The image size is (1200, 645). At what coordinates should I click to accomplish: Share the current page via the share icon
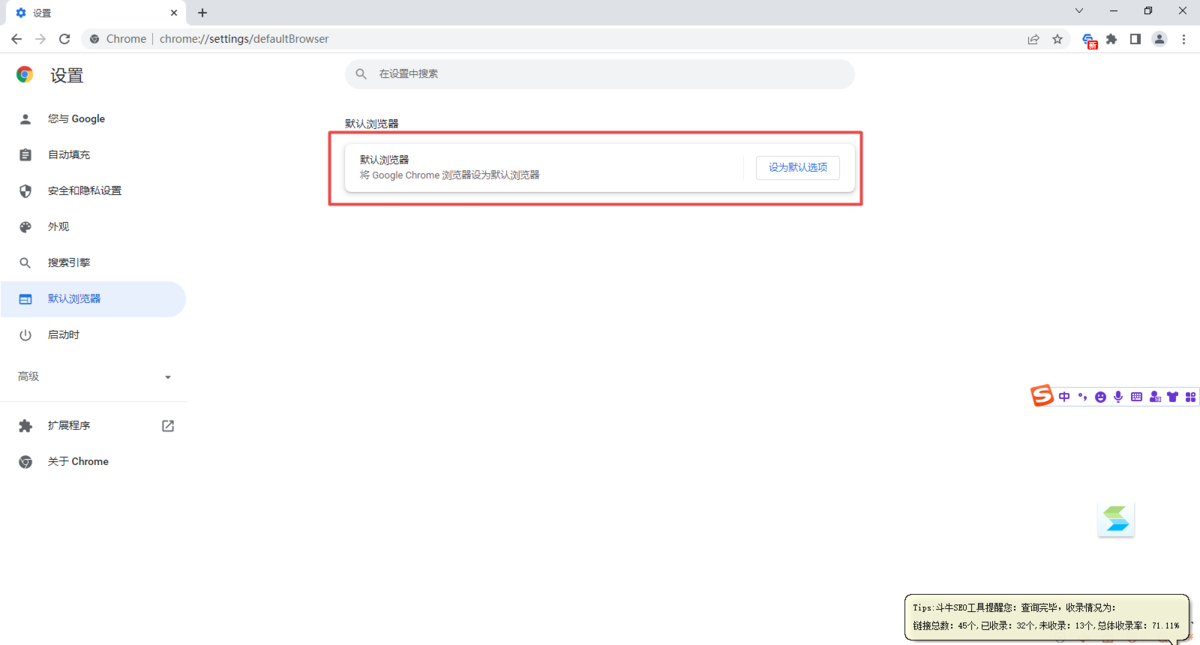1033,39
